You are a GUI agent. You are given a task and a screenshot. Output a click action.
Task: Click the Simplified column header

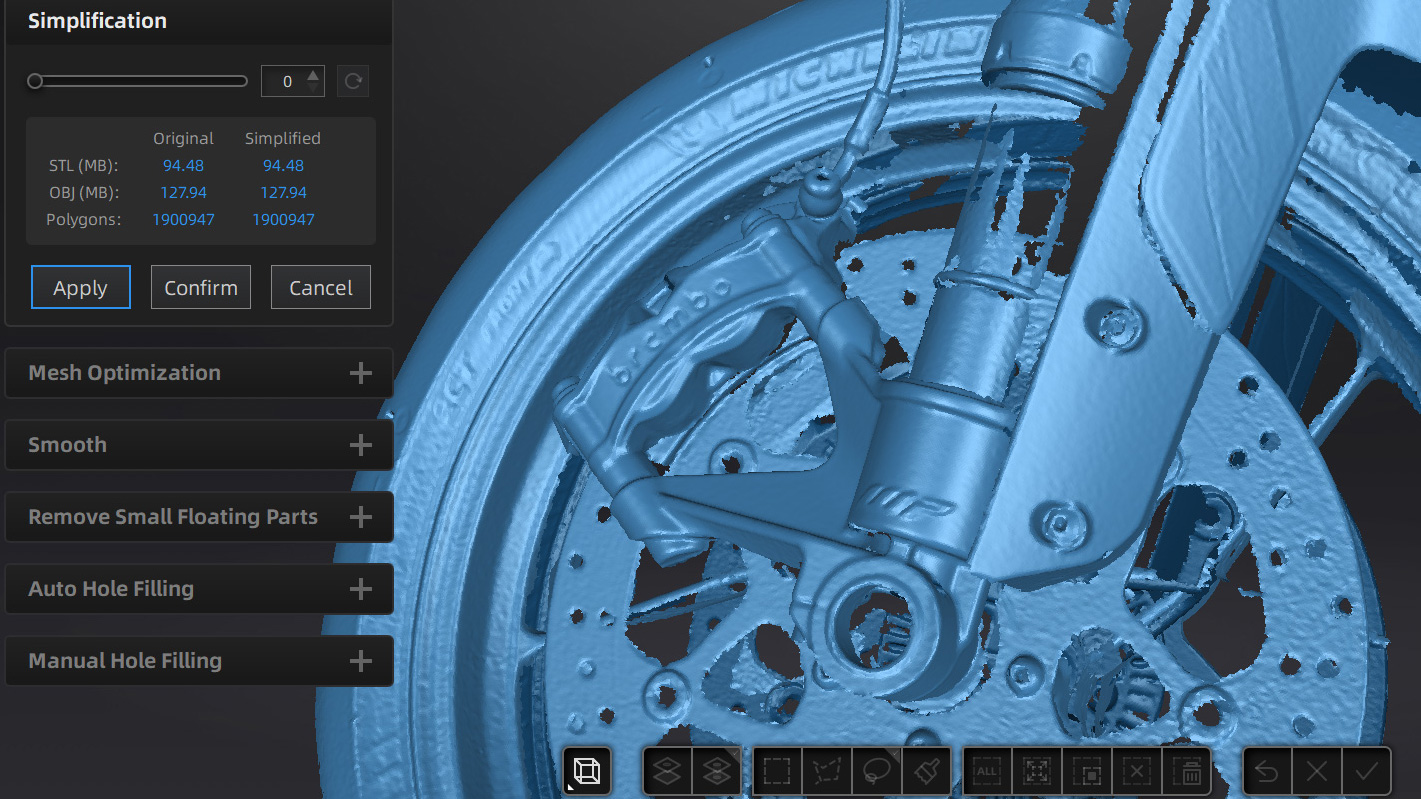tap(283, 138)
